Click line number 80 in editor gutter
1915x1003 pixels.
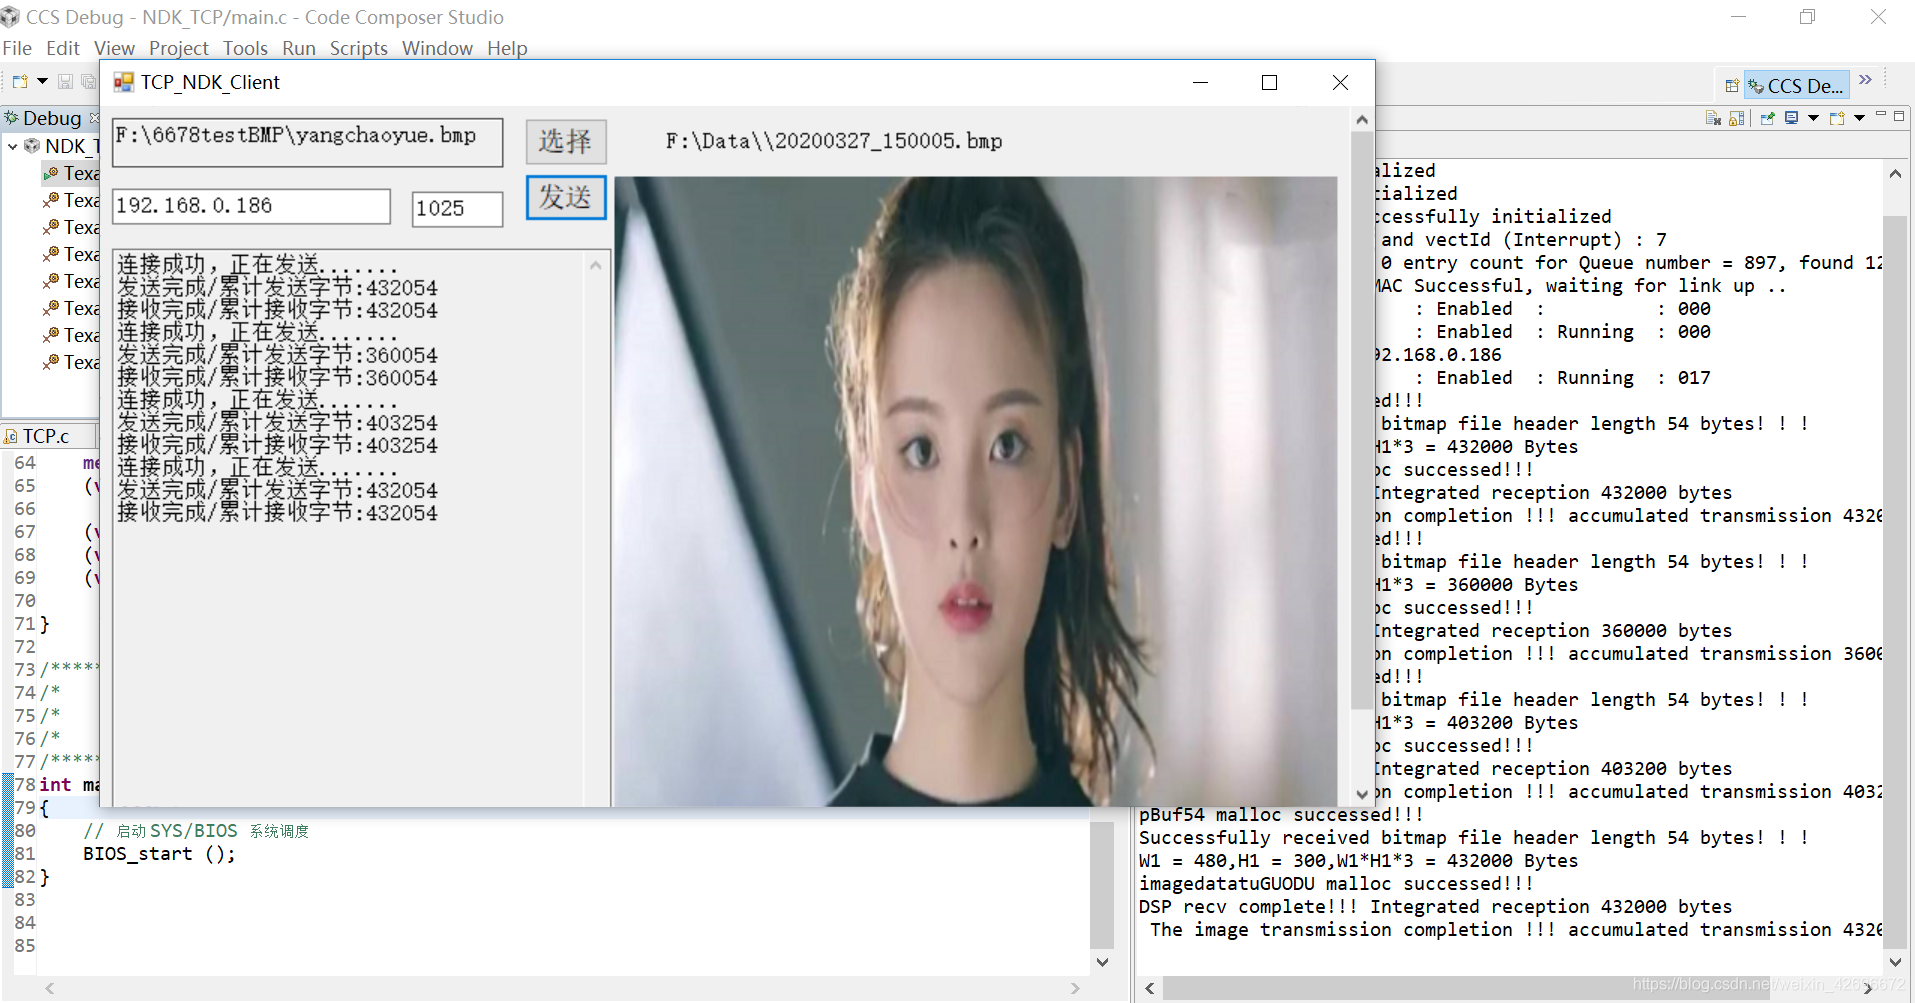point(25,831)
